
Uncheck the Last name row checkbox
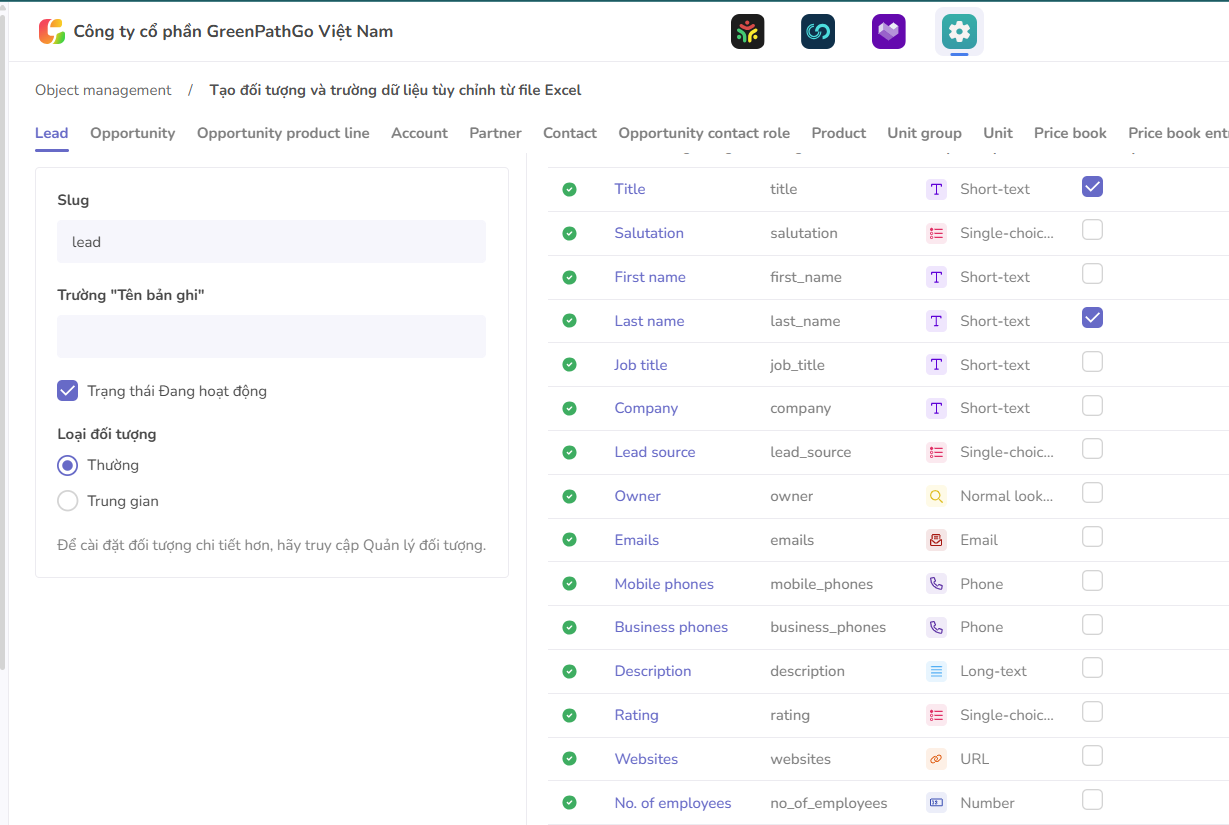[1093, 318]
